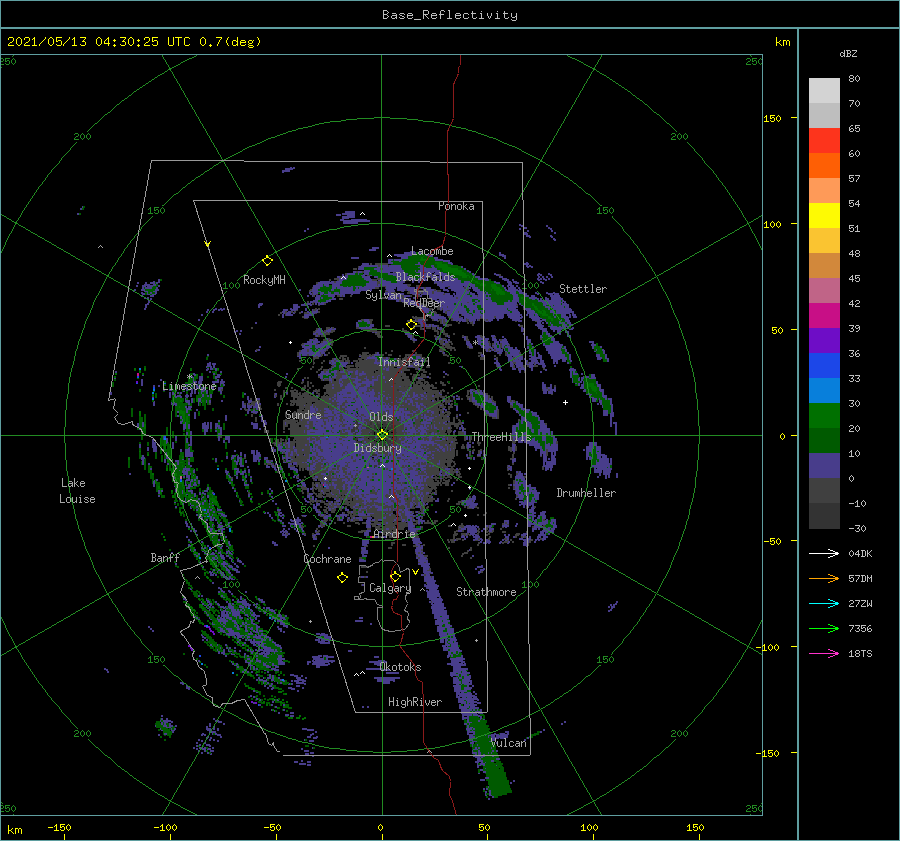The image size is (900, 841).
Task: Pick the slate purple swatch above 0
Action: tap(824, 465)
